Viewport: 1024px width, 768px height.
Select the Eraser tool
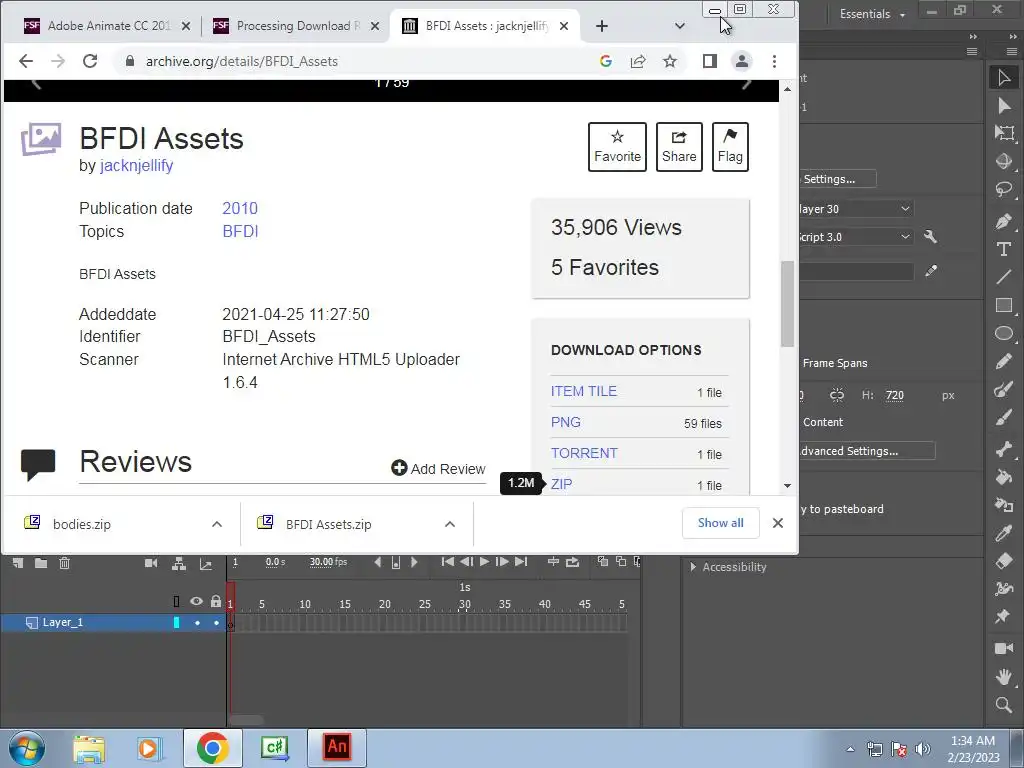coord(1004,561)
